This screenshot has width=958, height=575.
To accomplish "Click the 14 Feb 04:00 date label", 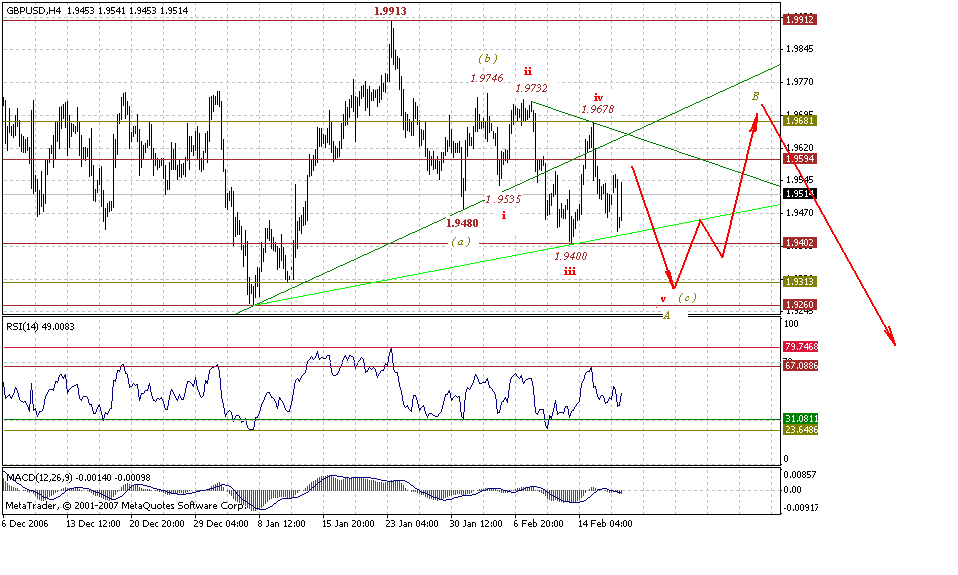I will 605,524.
